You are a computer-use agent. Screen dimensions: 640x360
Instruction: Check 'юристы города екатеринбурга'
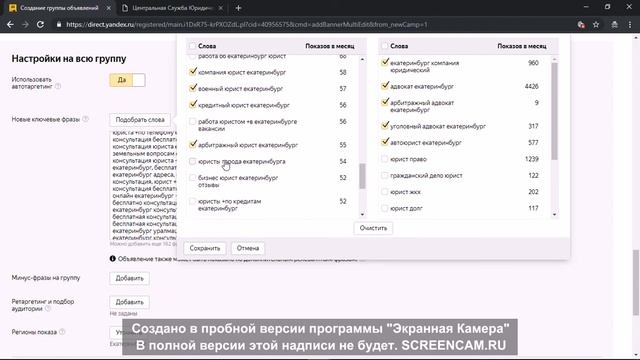[193, 161]
